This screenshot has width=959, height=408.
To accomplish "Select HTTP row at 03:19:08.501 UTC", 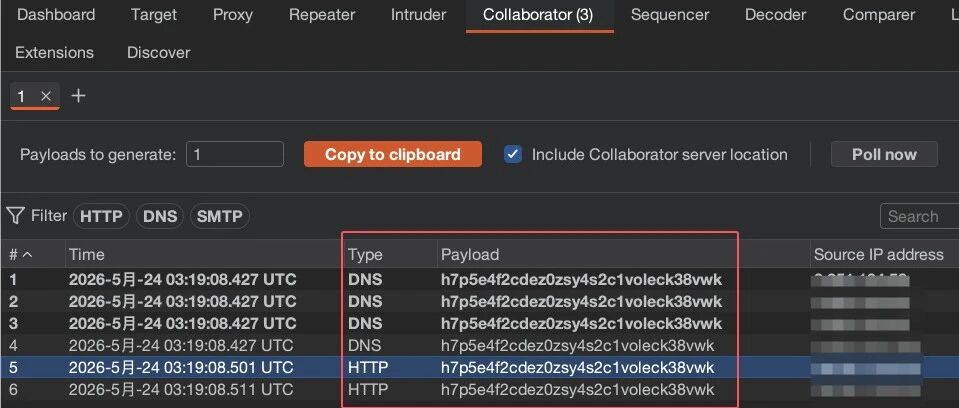I will 480,368.
